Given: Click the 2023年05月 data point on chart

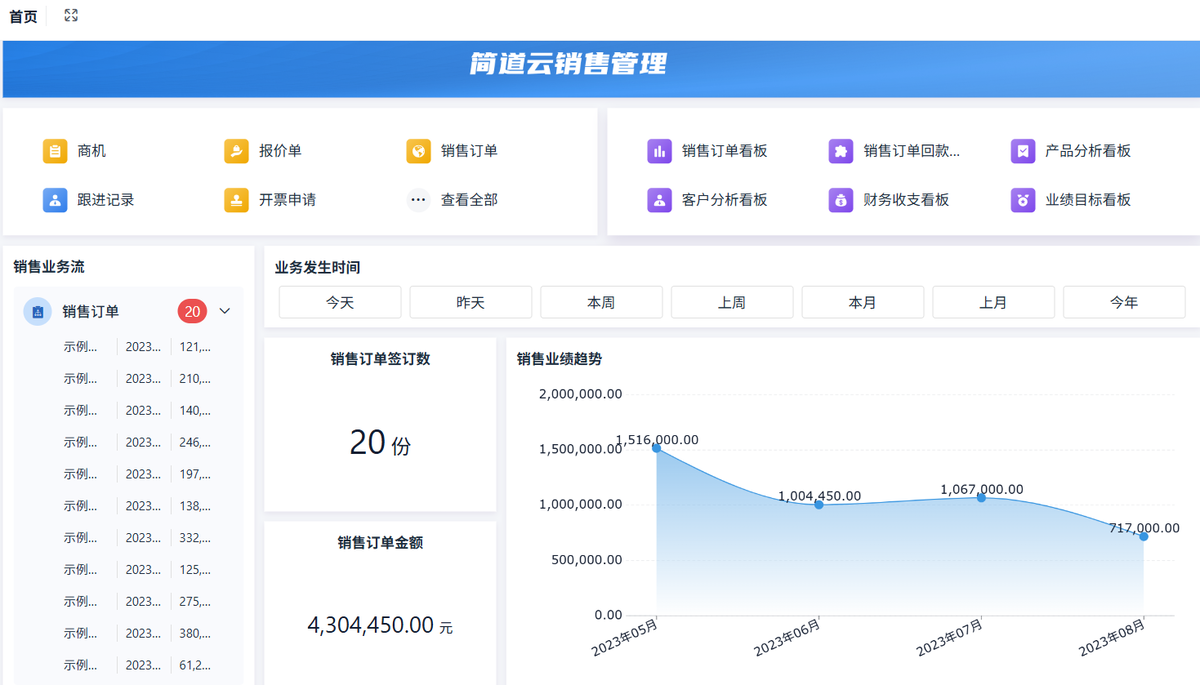Looking at the screenshot, I should coord(657,448).
